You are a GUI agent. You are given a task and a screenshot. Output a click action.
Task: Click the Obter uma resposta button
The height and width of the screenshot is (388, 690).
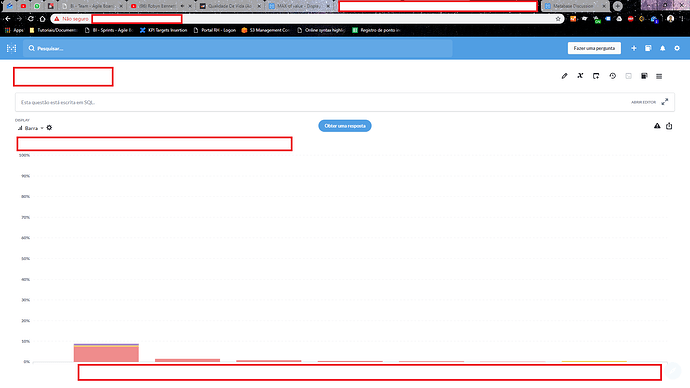[x=345, y=126]
